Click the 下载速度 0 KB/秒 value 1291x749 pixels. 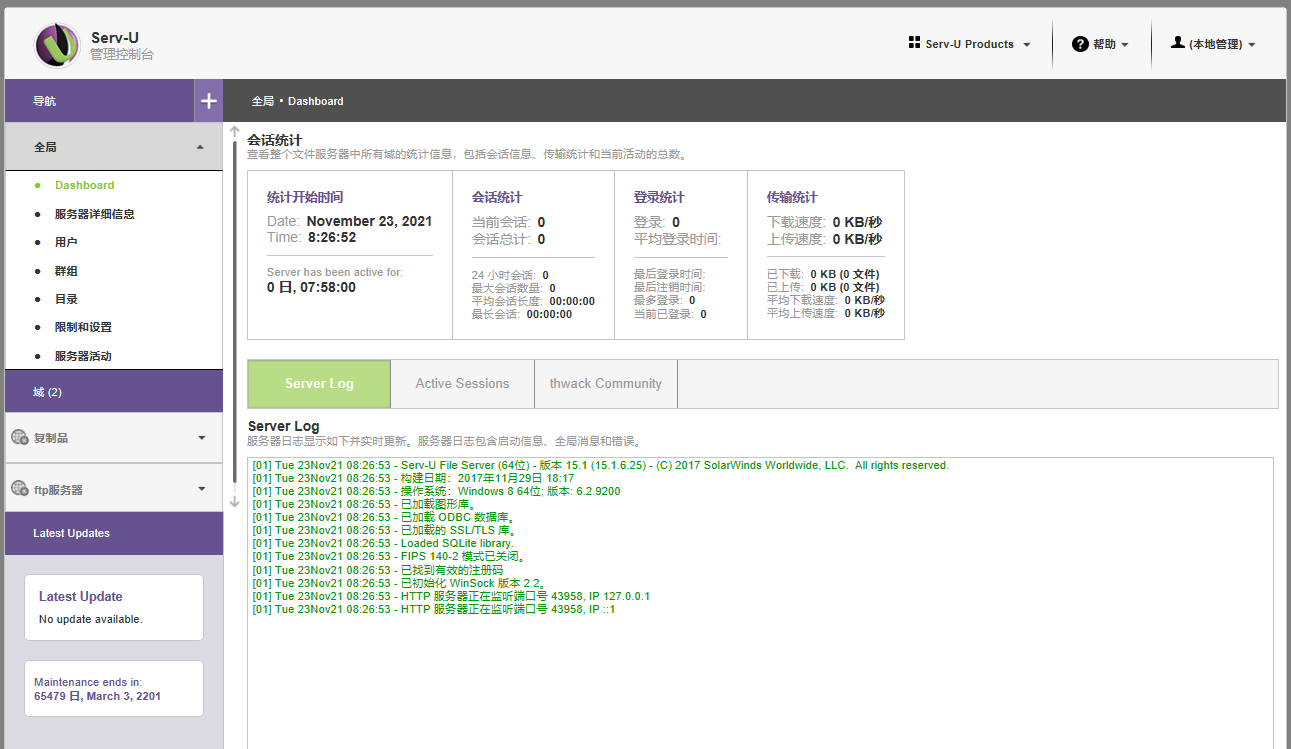(x=857, y=222)
